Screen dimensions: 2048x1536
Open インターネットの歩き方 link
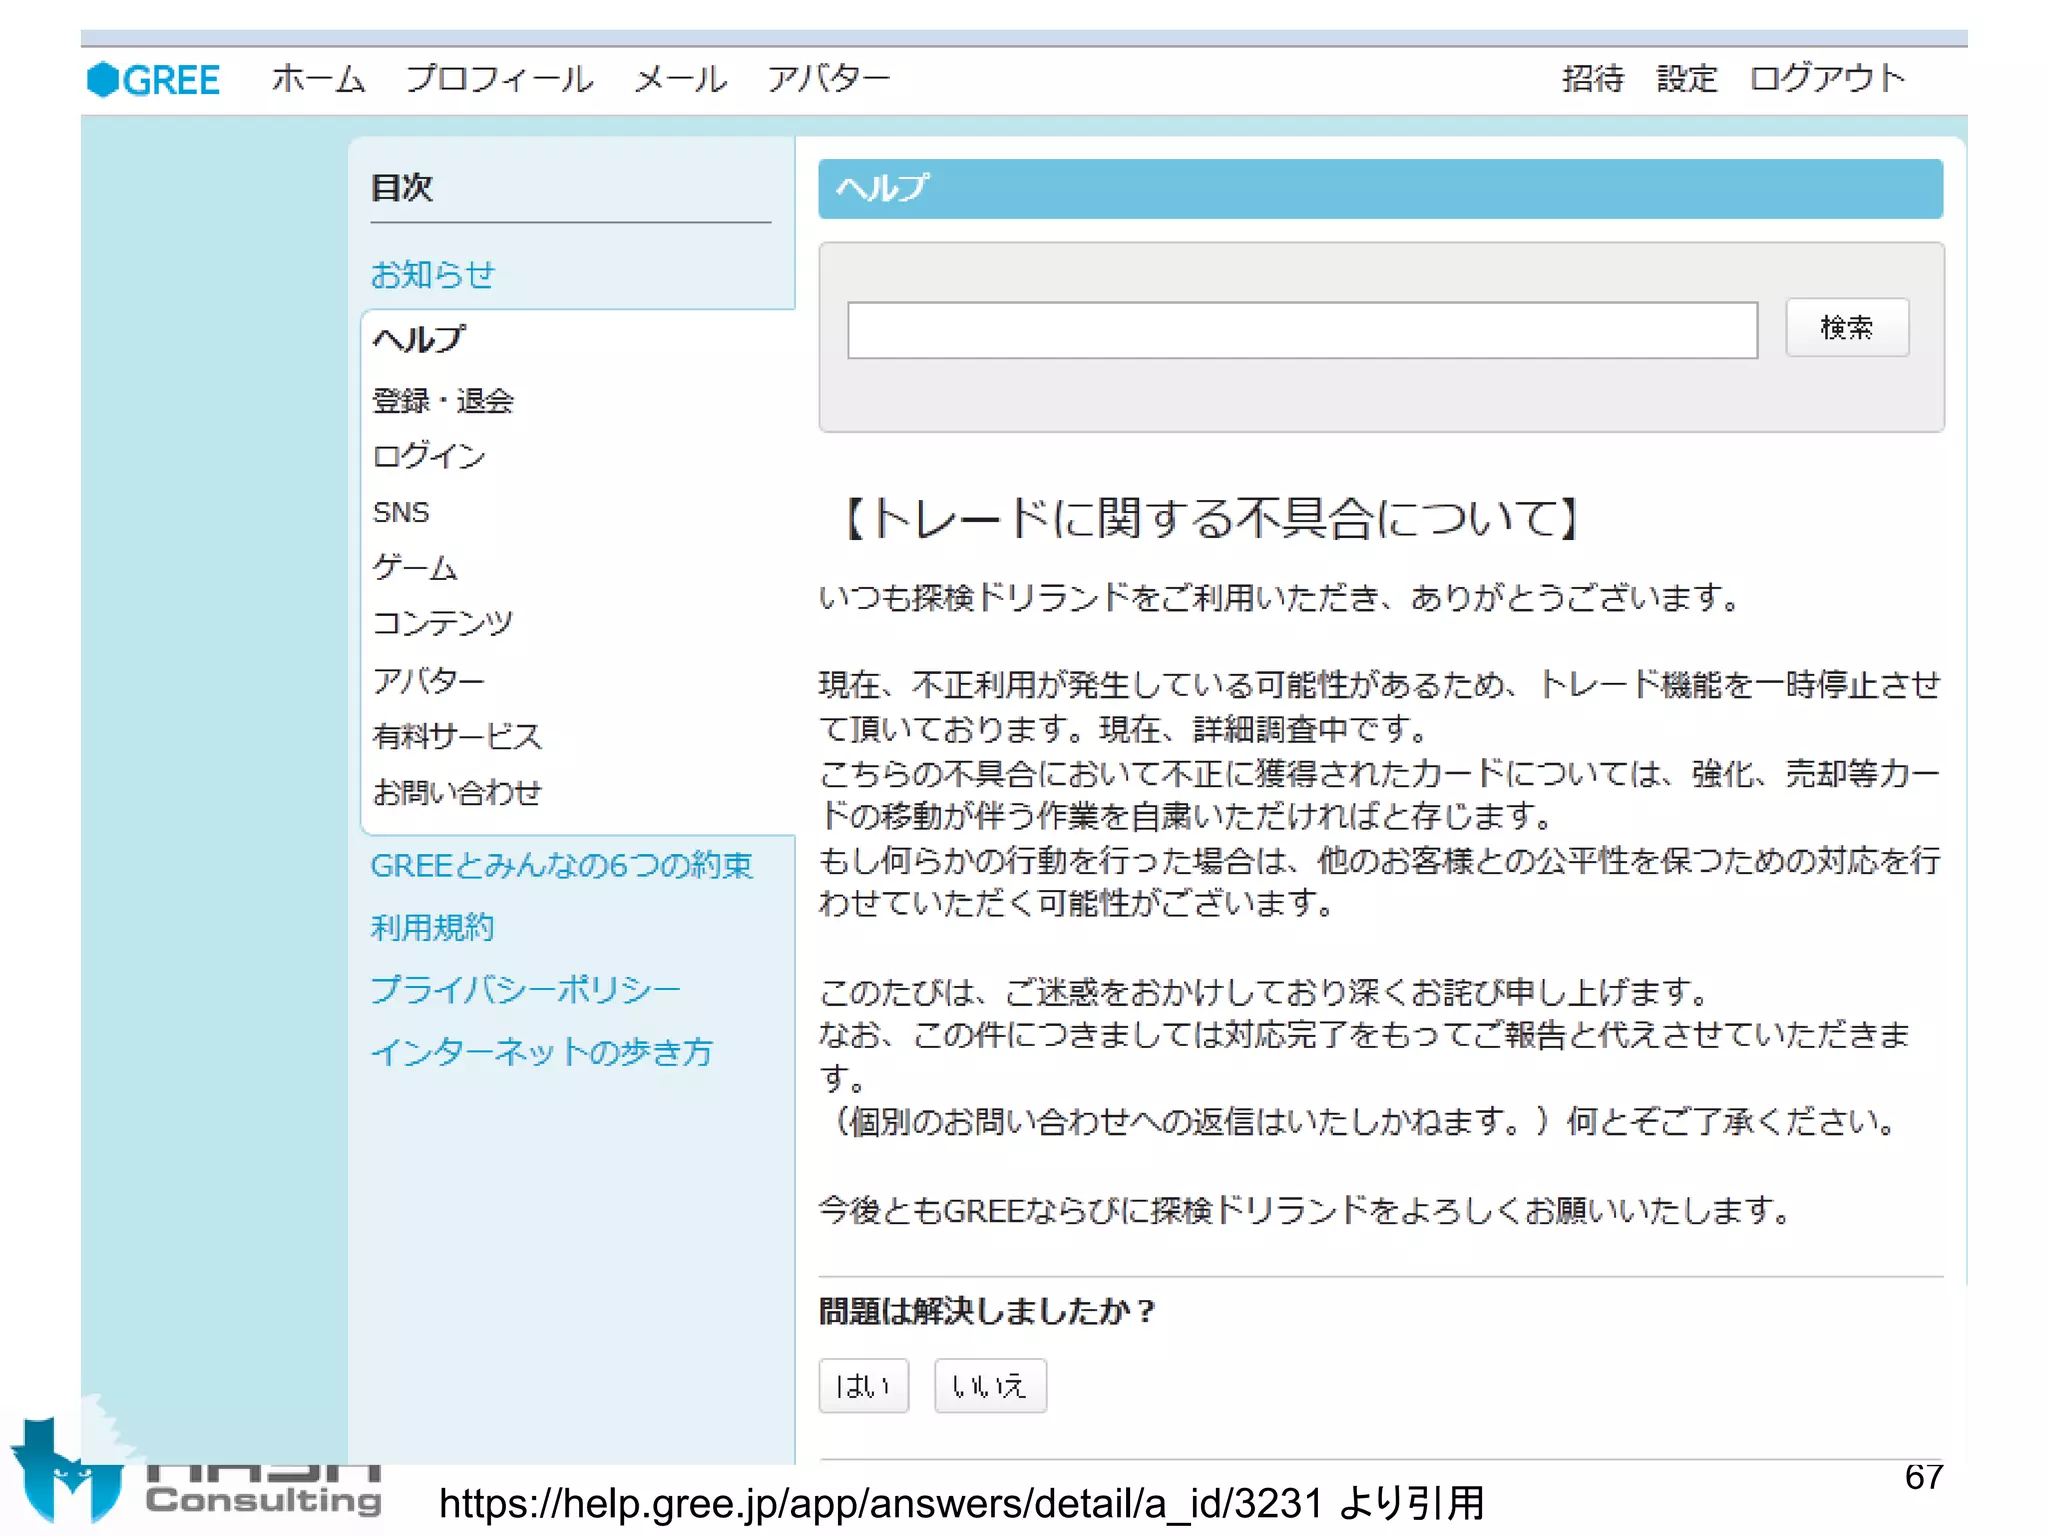(541, 1052)
